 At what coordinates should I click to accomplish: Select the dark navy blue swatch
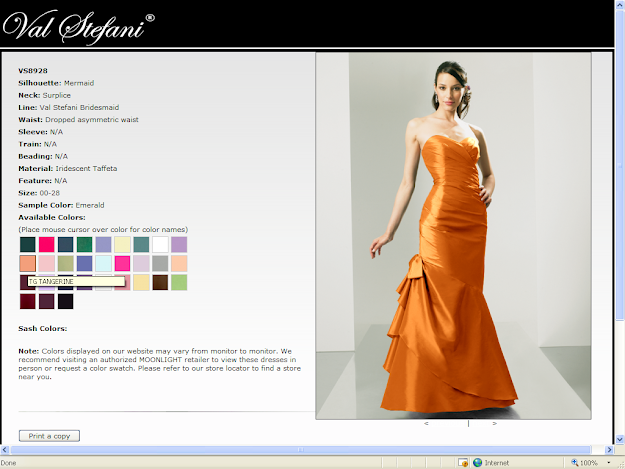point(65,244)
